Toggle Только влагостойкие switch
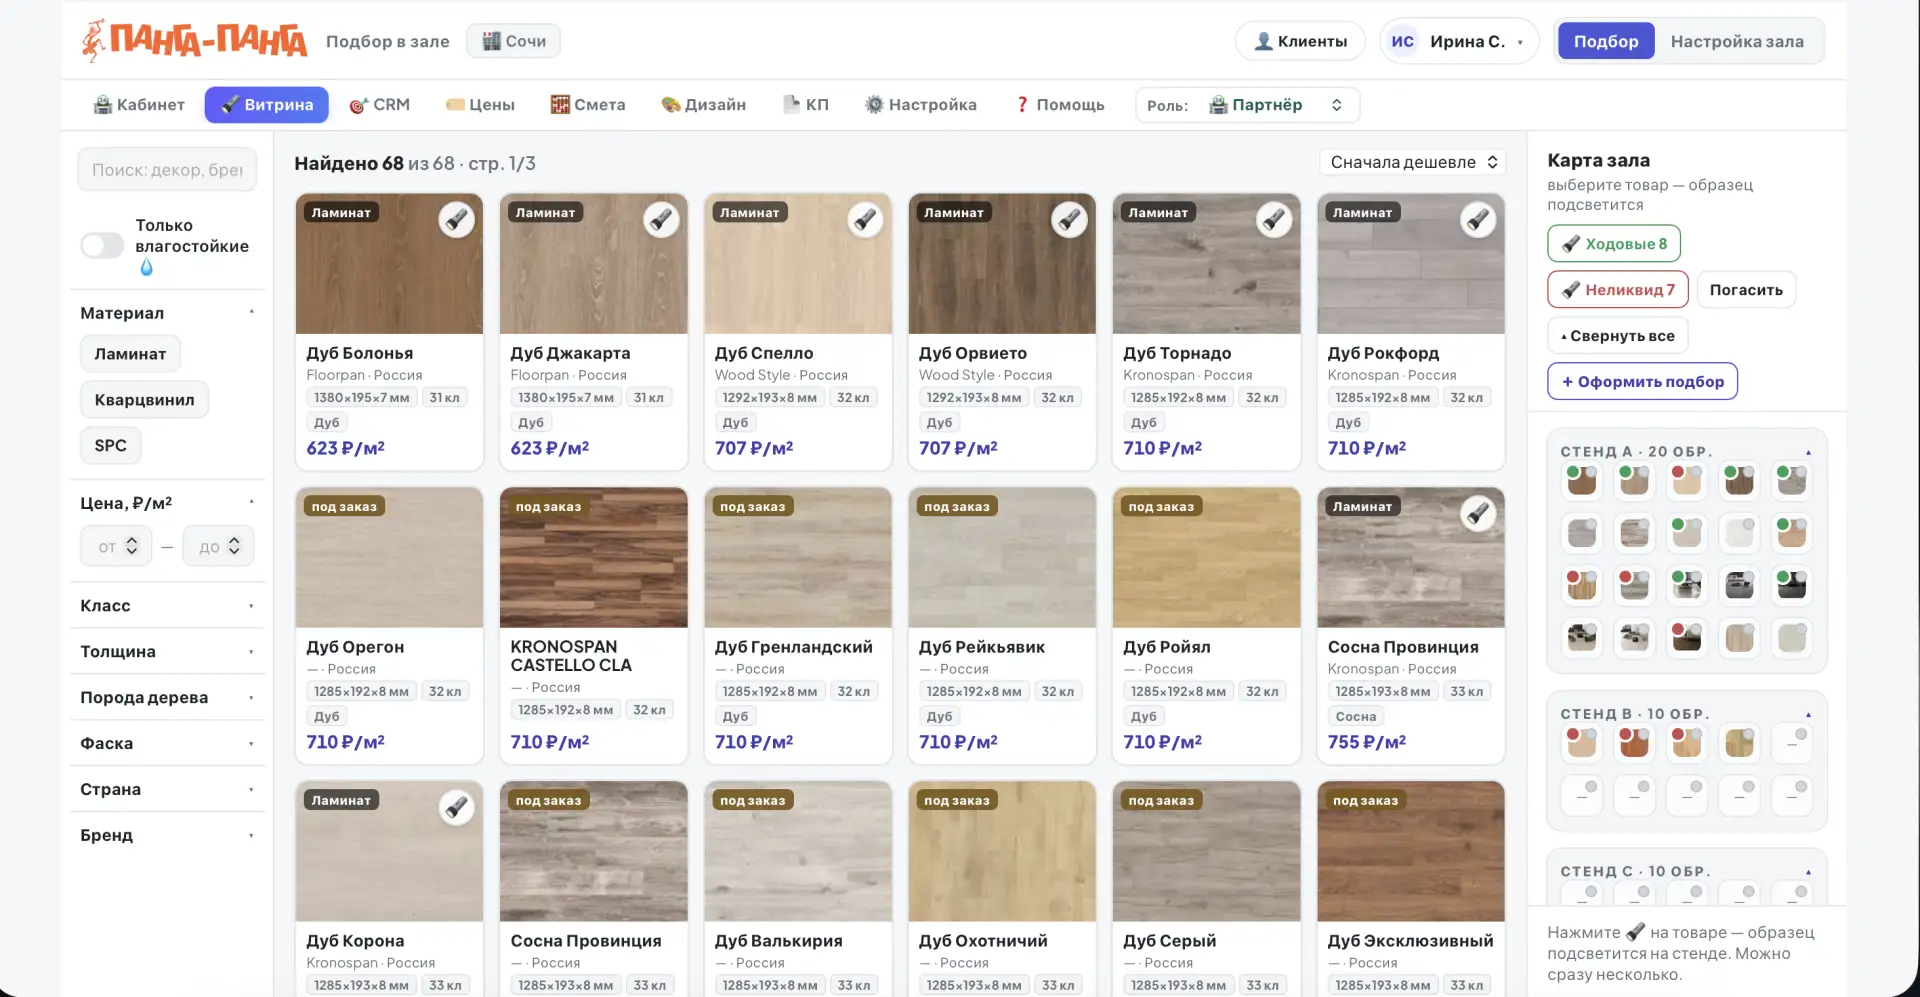Image resolution: width=1920 pixels, height=997 pixels. (x=102, y=245)
